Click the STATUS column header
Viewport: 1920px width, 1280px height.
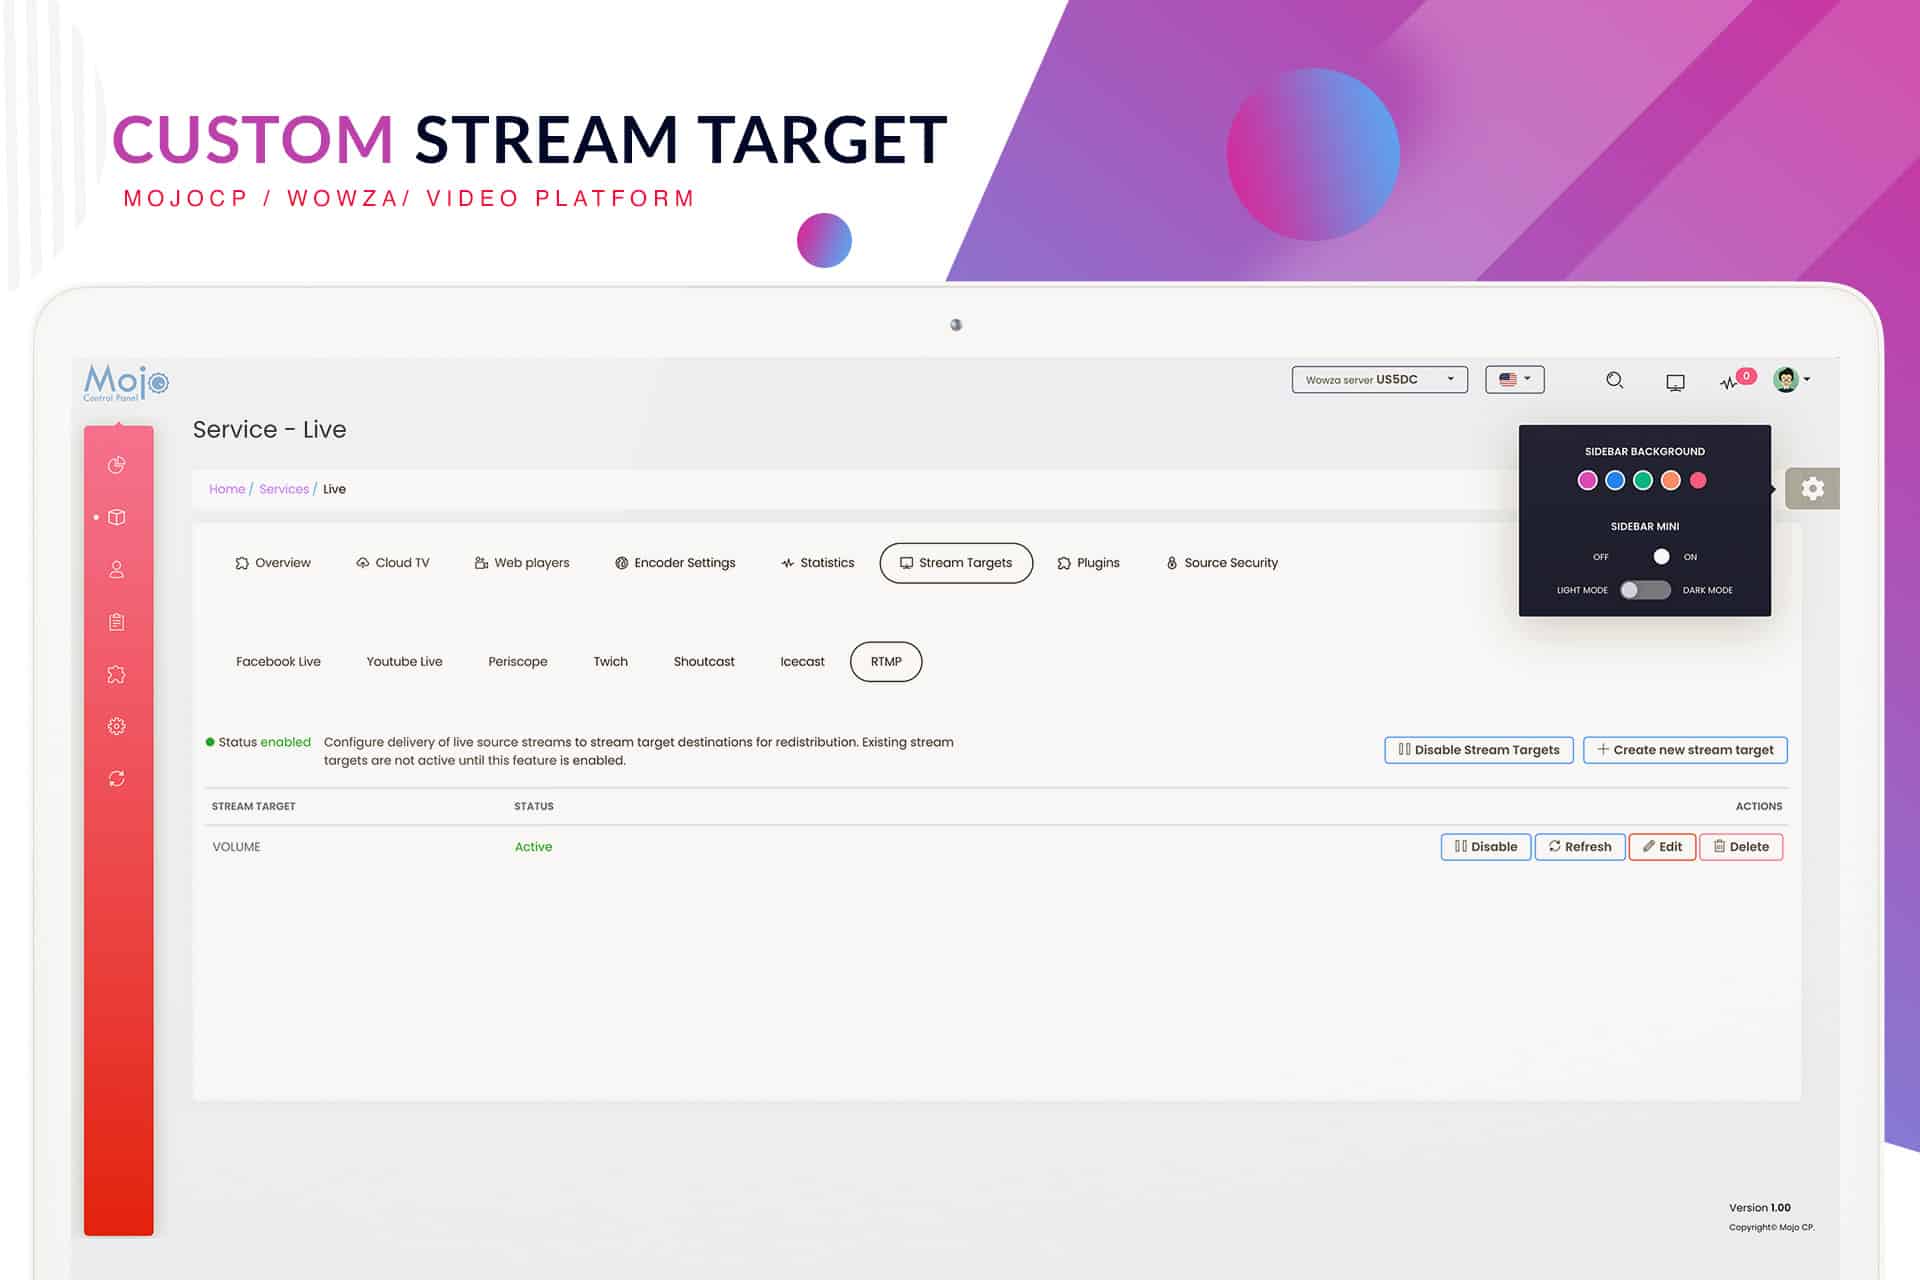pyautogui.click(x=534, y=806)
